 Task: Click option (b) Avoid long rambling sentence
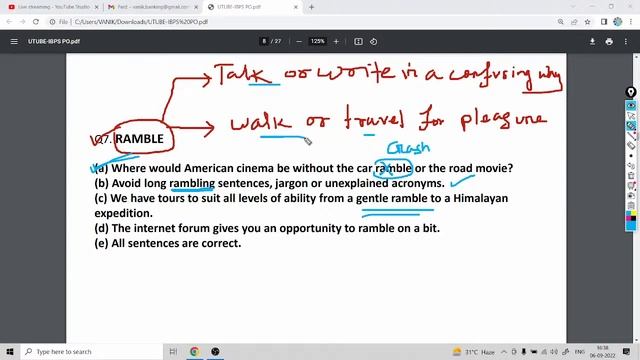269,183
